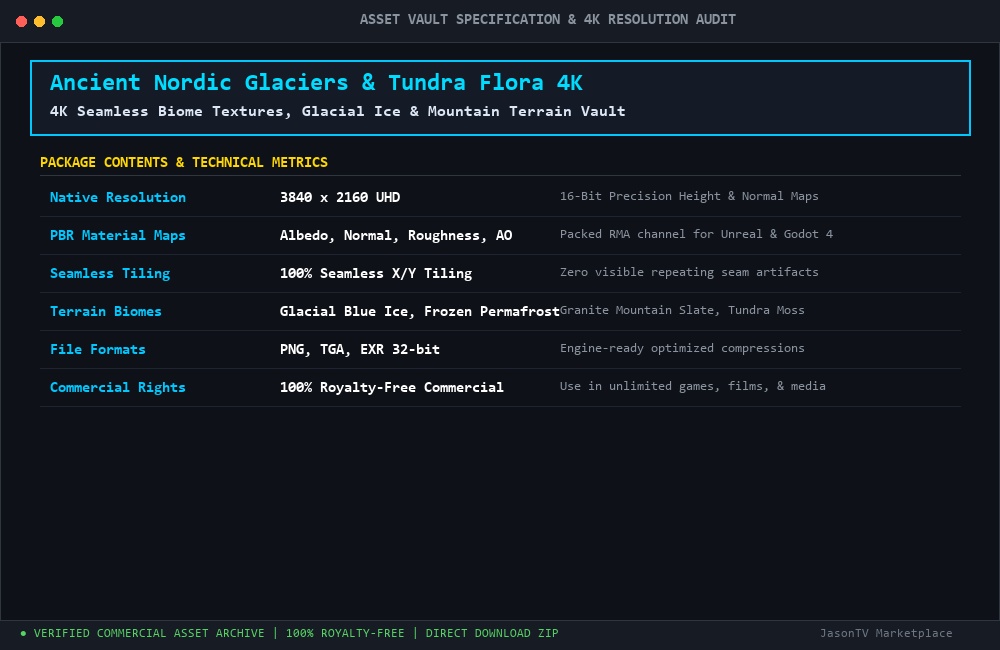Click the green status dot in footer
The height and width of the screenshot is (650, 1000).
click(x=24, y=633)
